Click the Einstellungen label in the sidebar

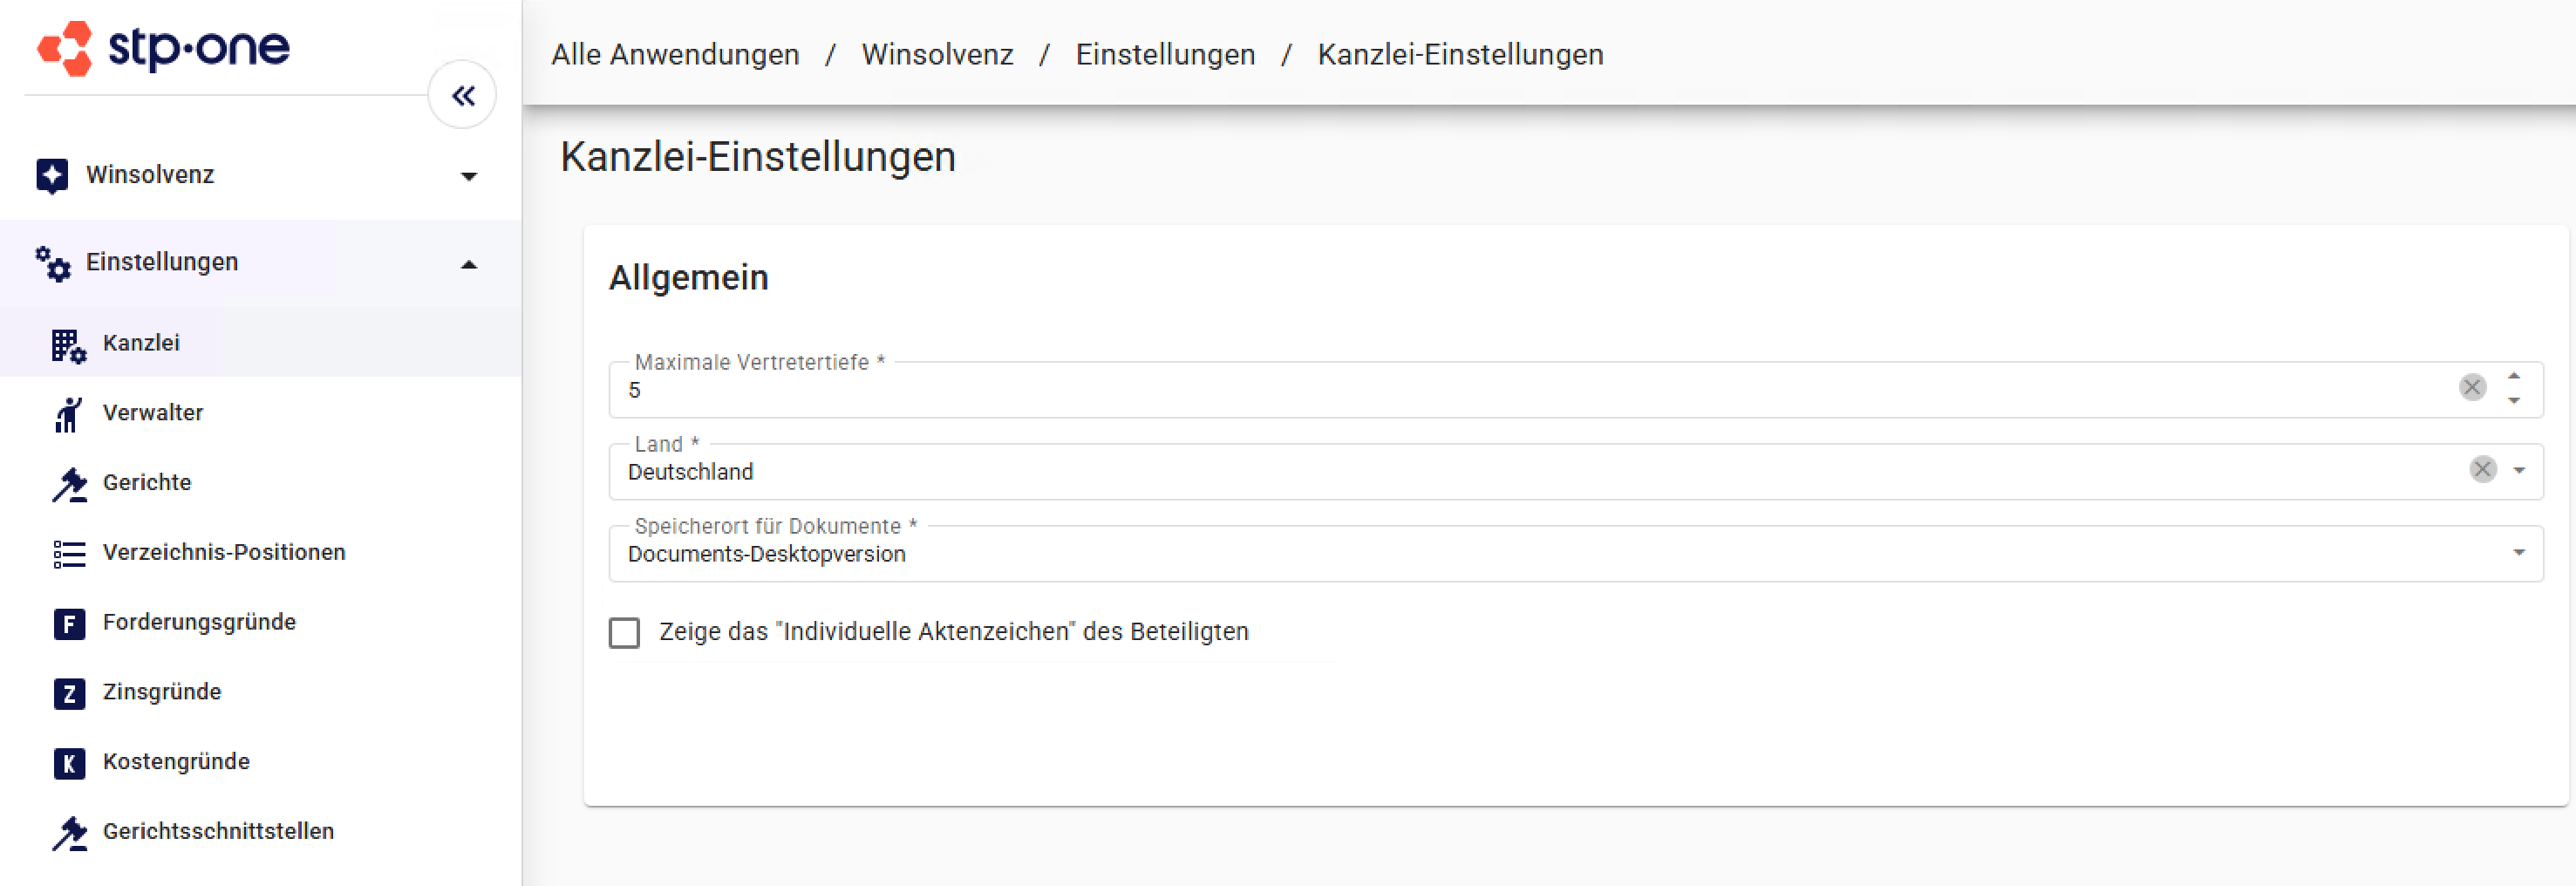coord(162,262)
